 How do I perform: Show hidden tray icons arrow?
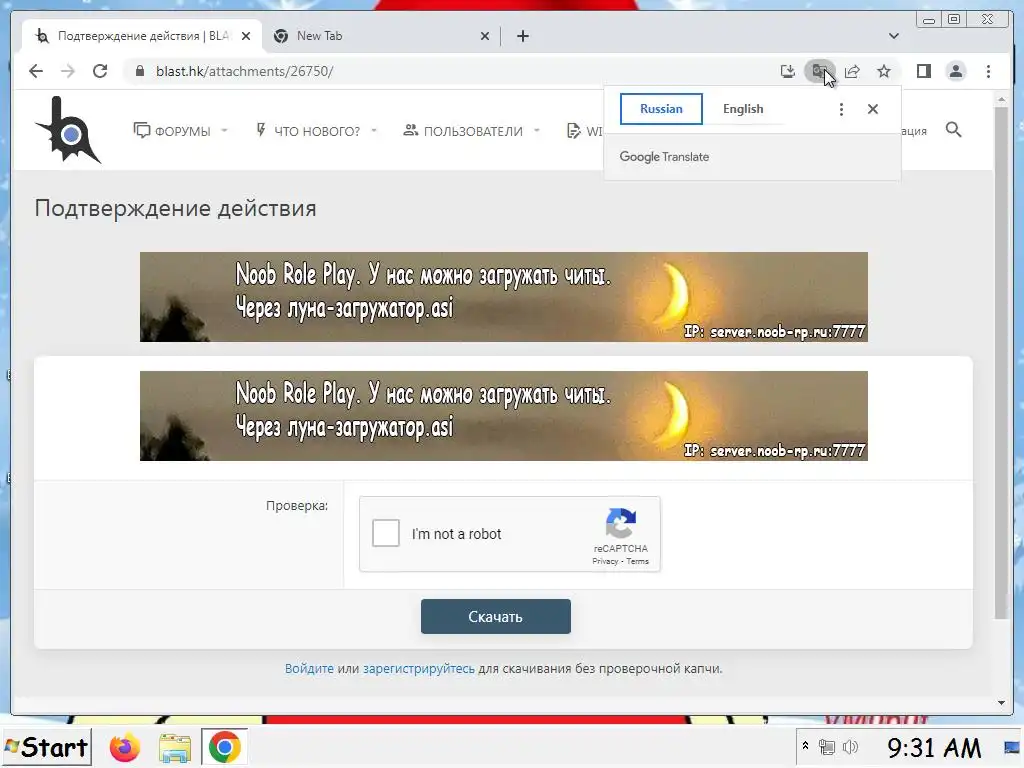tap(805, 746)
